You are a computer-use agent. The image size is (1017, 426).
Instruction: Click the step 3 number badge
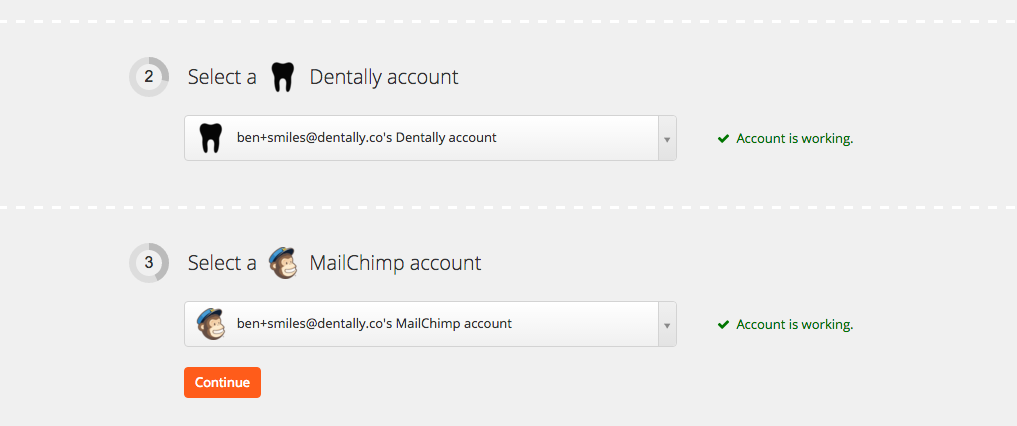tap(149, 263)
